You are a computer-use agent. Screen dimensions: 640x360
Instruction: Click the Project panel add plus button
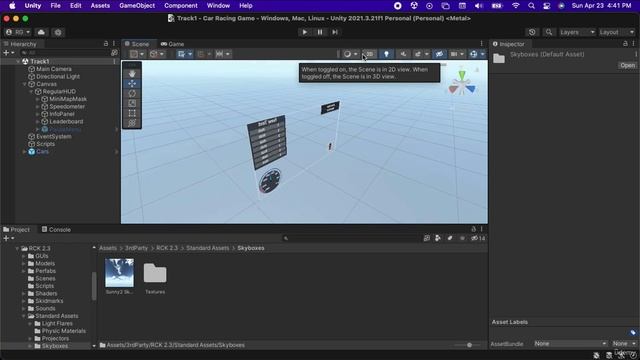click(x=8, y=238)
